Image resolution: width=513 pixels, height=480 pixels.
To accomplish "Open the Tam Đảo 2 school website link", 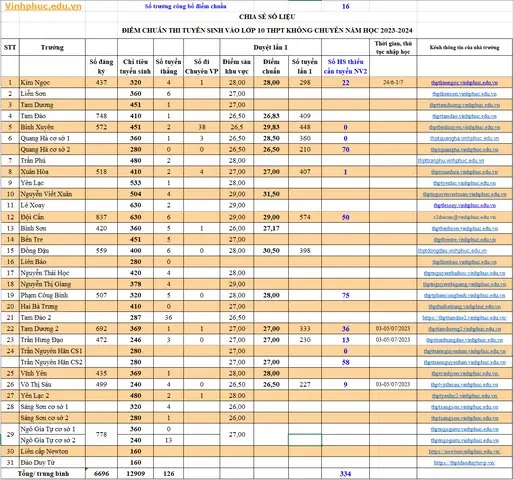I will 464,318.
